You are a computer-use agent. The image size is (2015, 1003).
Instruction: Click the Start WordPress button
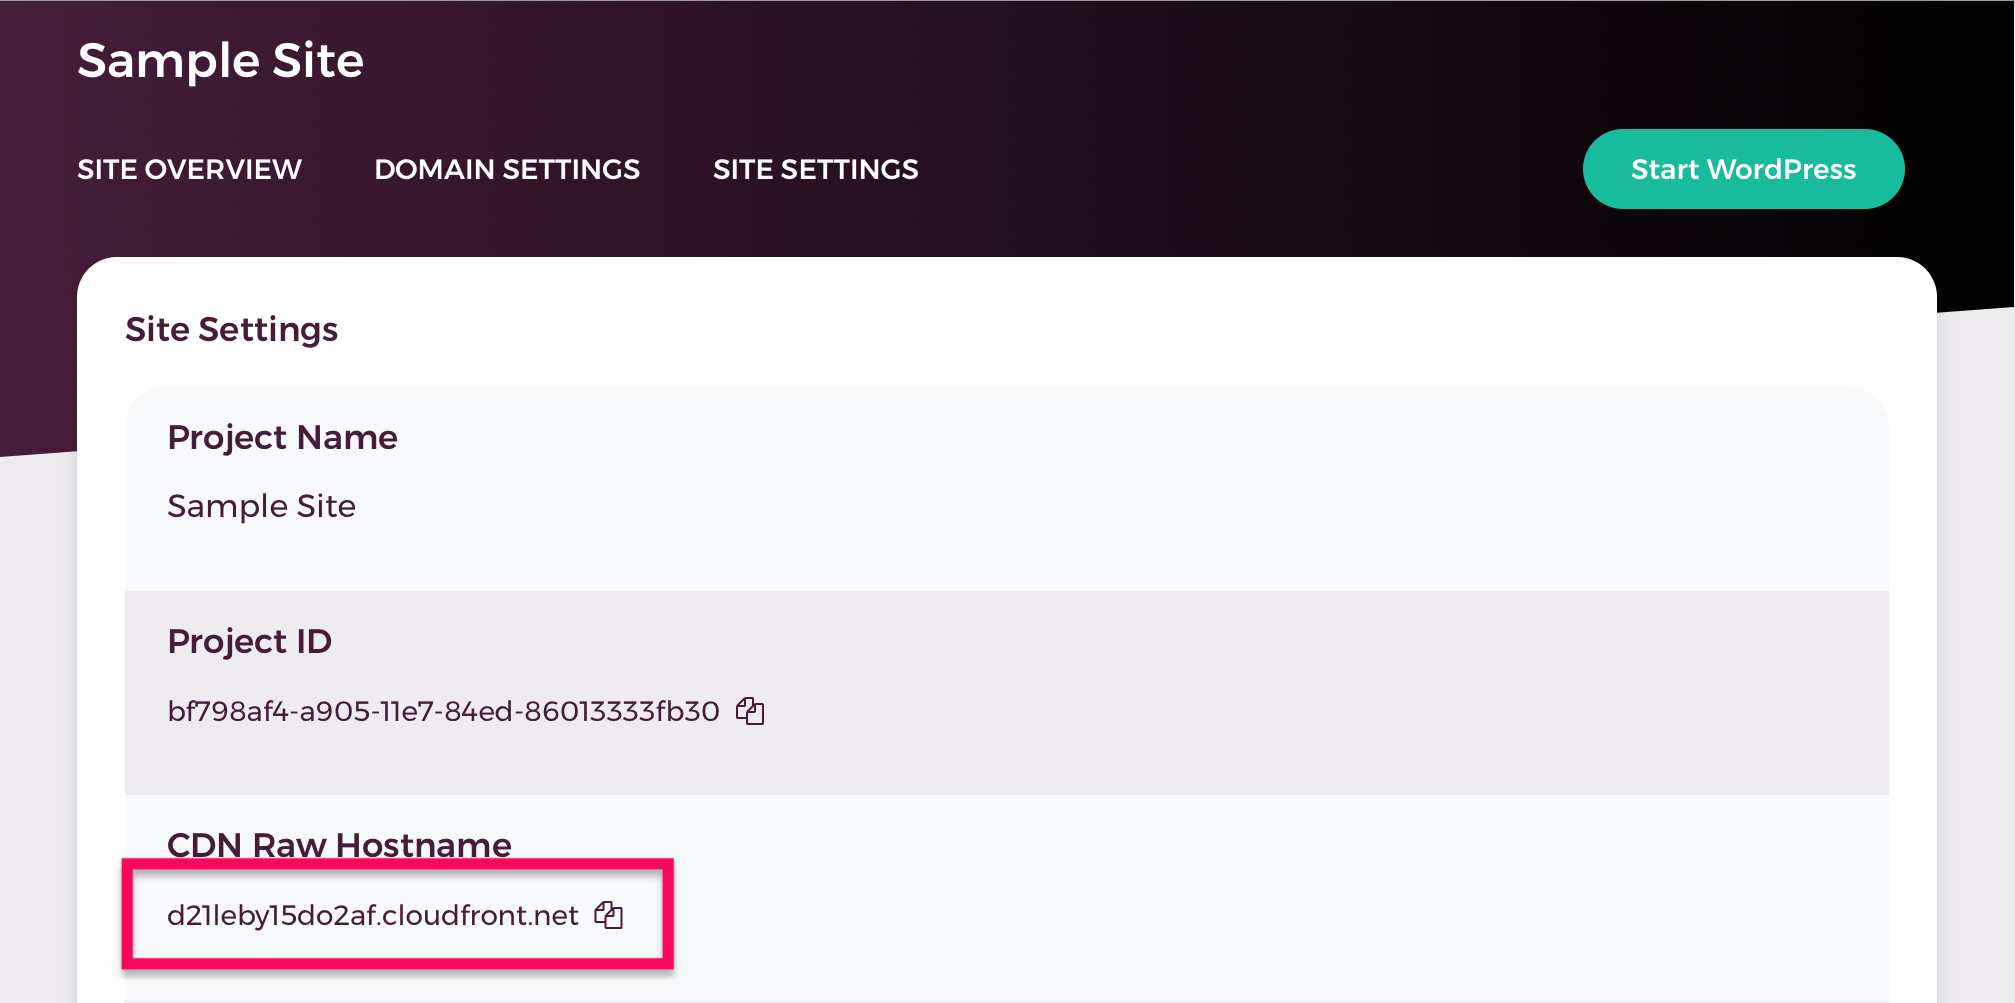(1743, 169)
